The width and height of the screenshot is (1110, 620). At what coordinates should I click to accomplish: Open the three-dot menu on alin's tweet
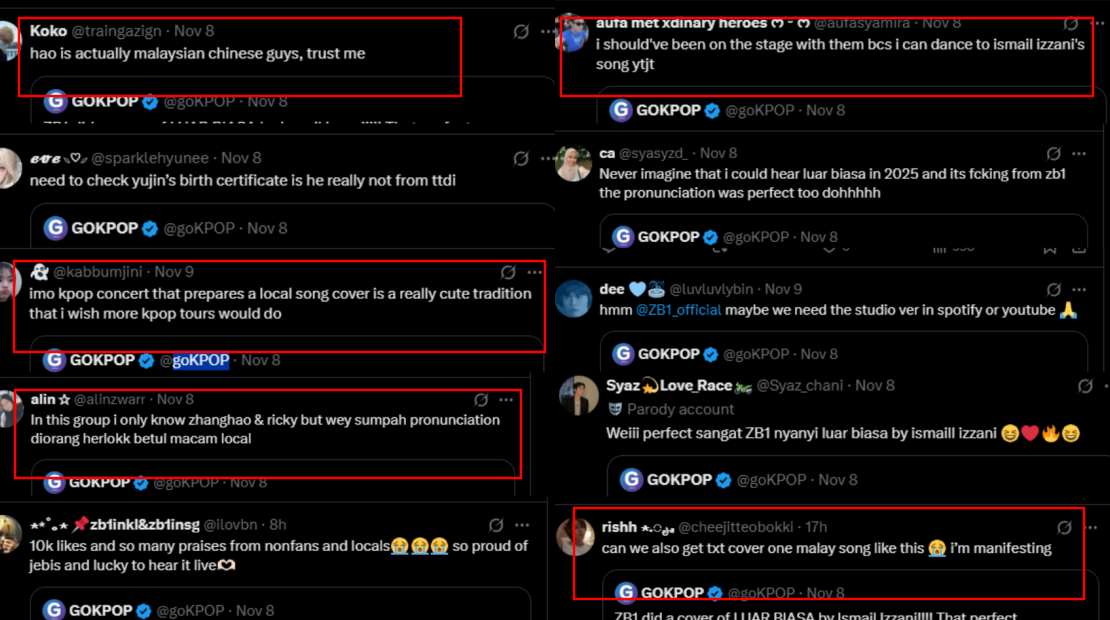507,400
